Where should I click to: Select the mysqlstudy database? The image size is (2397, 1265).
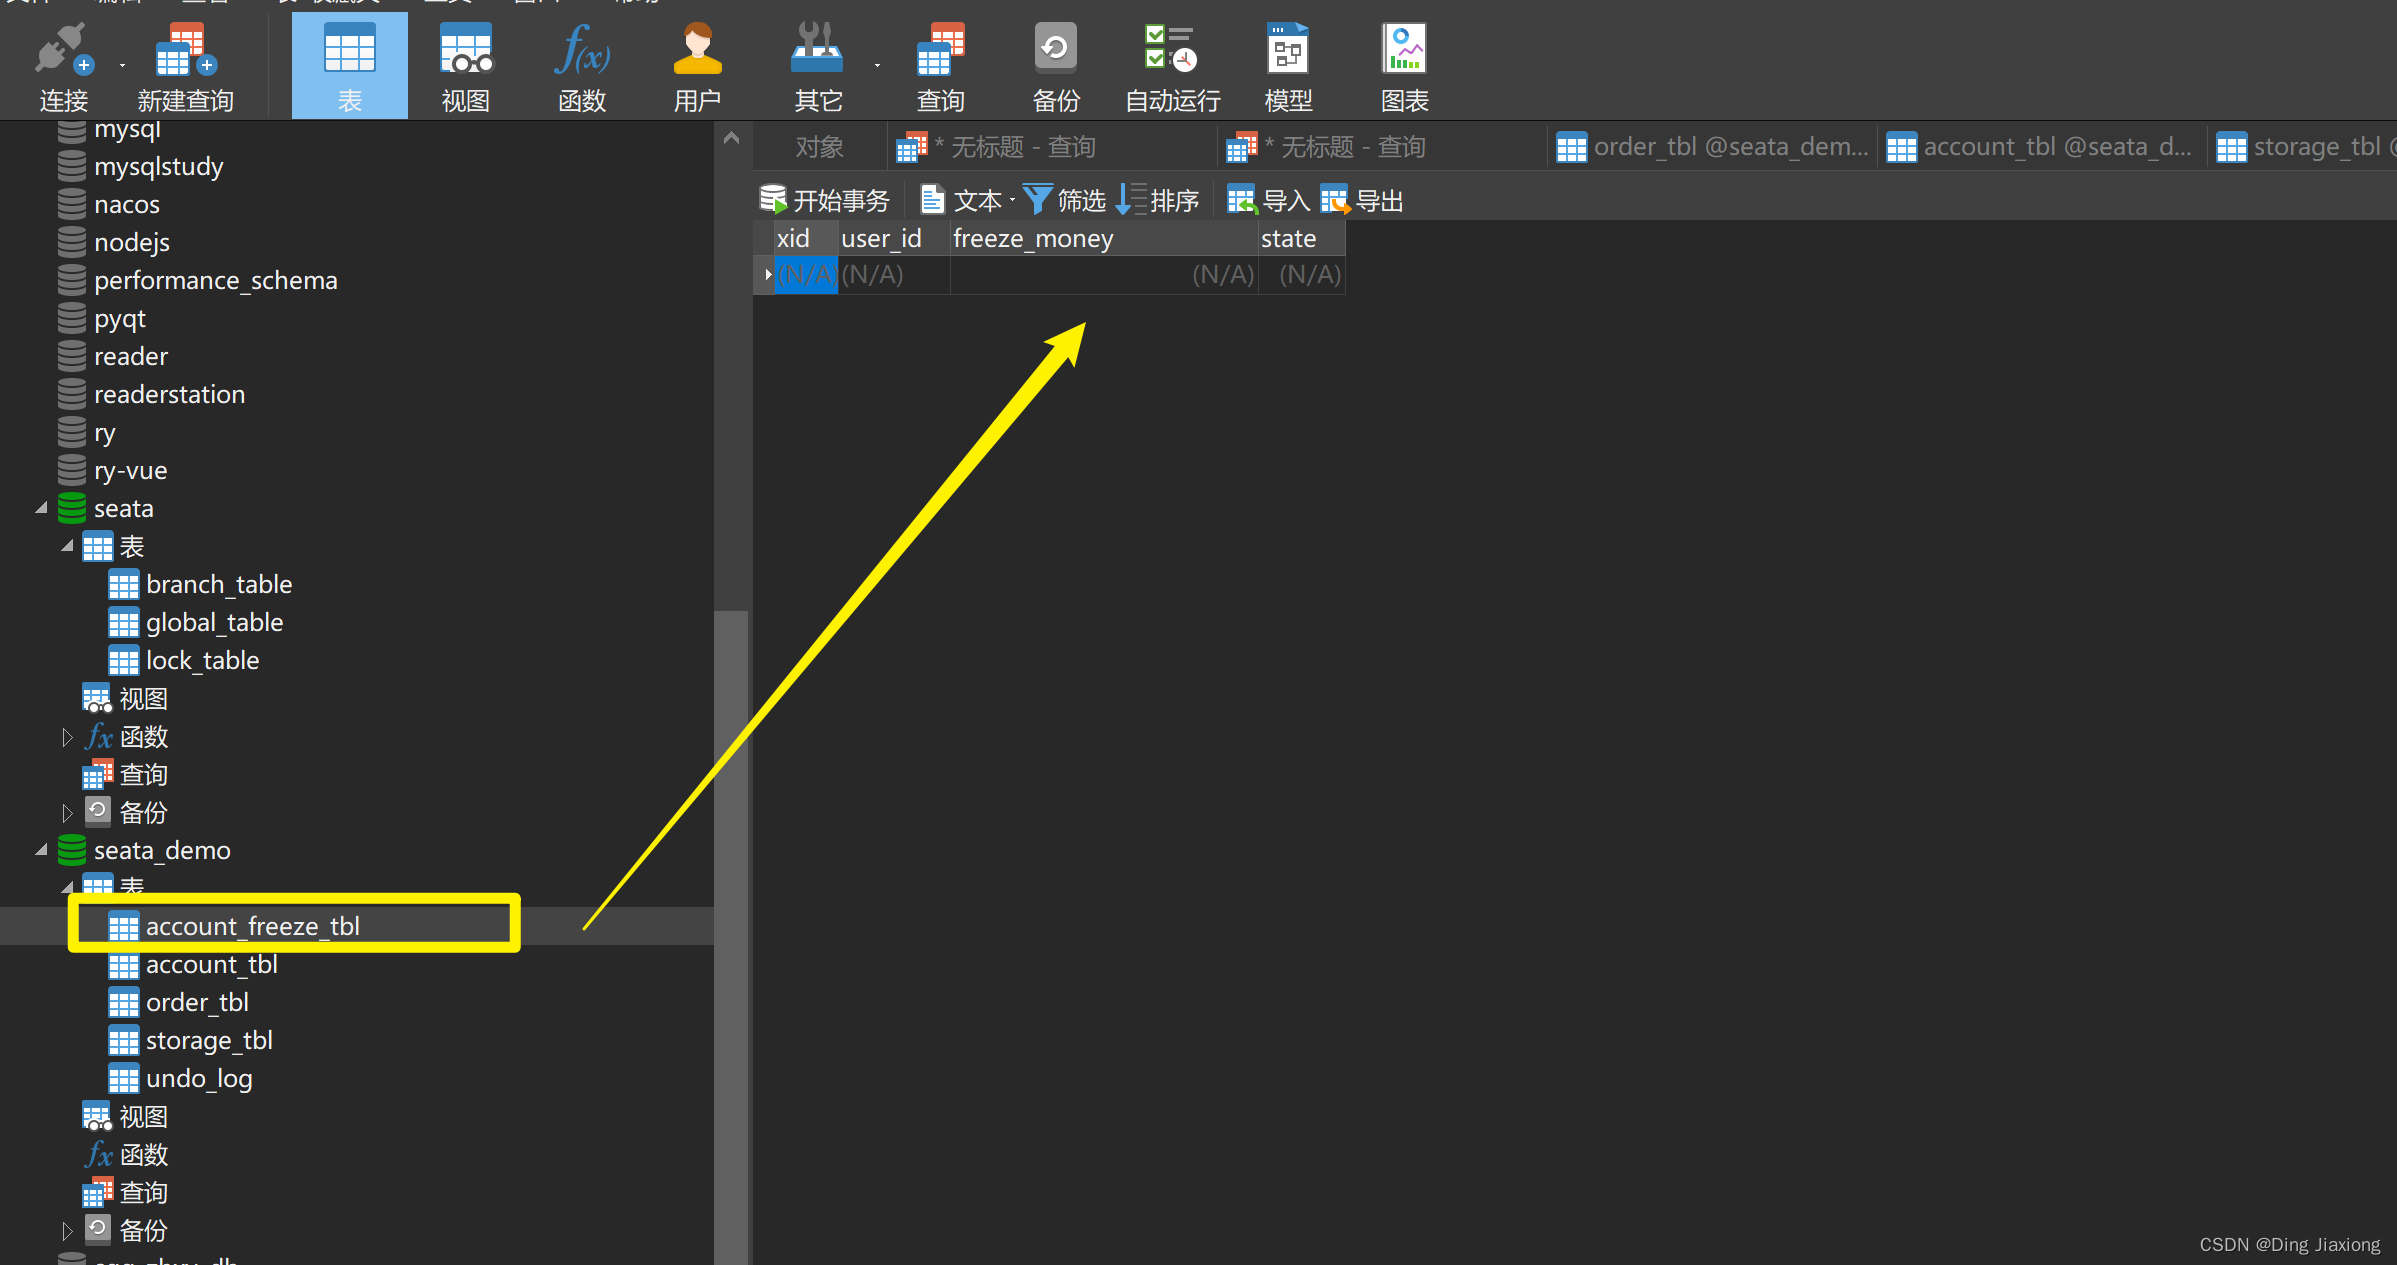coord(158,166)
